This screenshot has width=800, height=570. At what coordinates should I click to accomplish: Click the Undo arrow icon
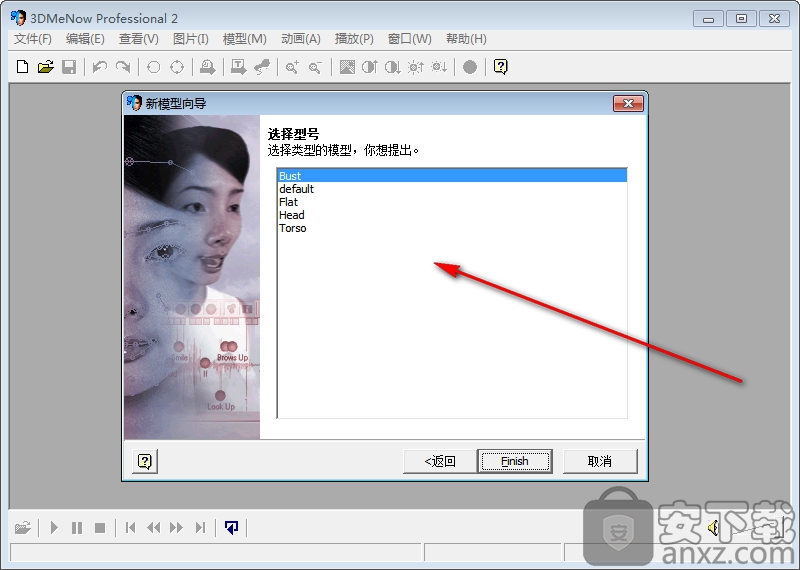(x=99, y=67)
